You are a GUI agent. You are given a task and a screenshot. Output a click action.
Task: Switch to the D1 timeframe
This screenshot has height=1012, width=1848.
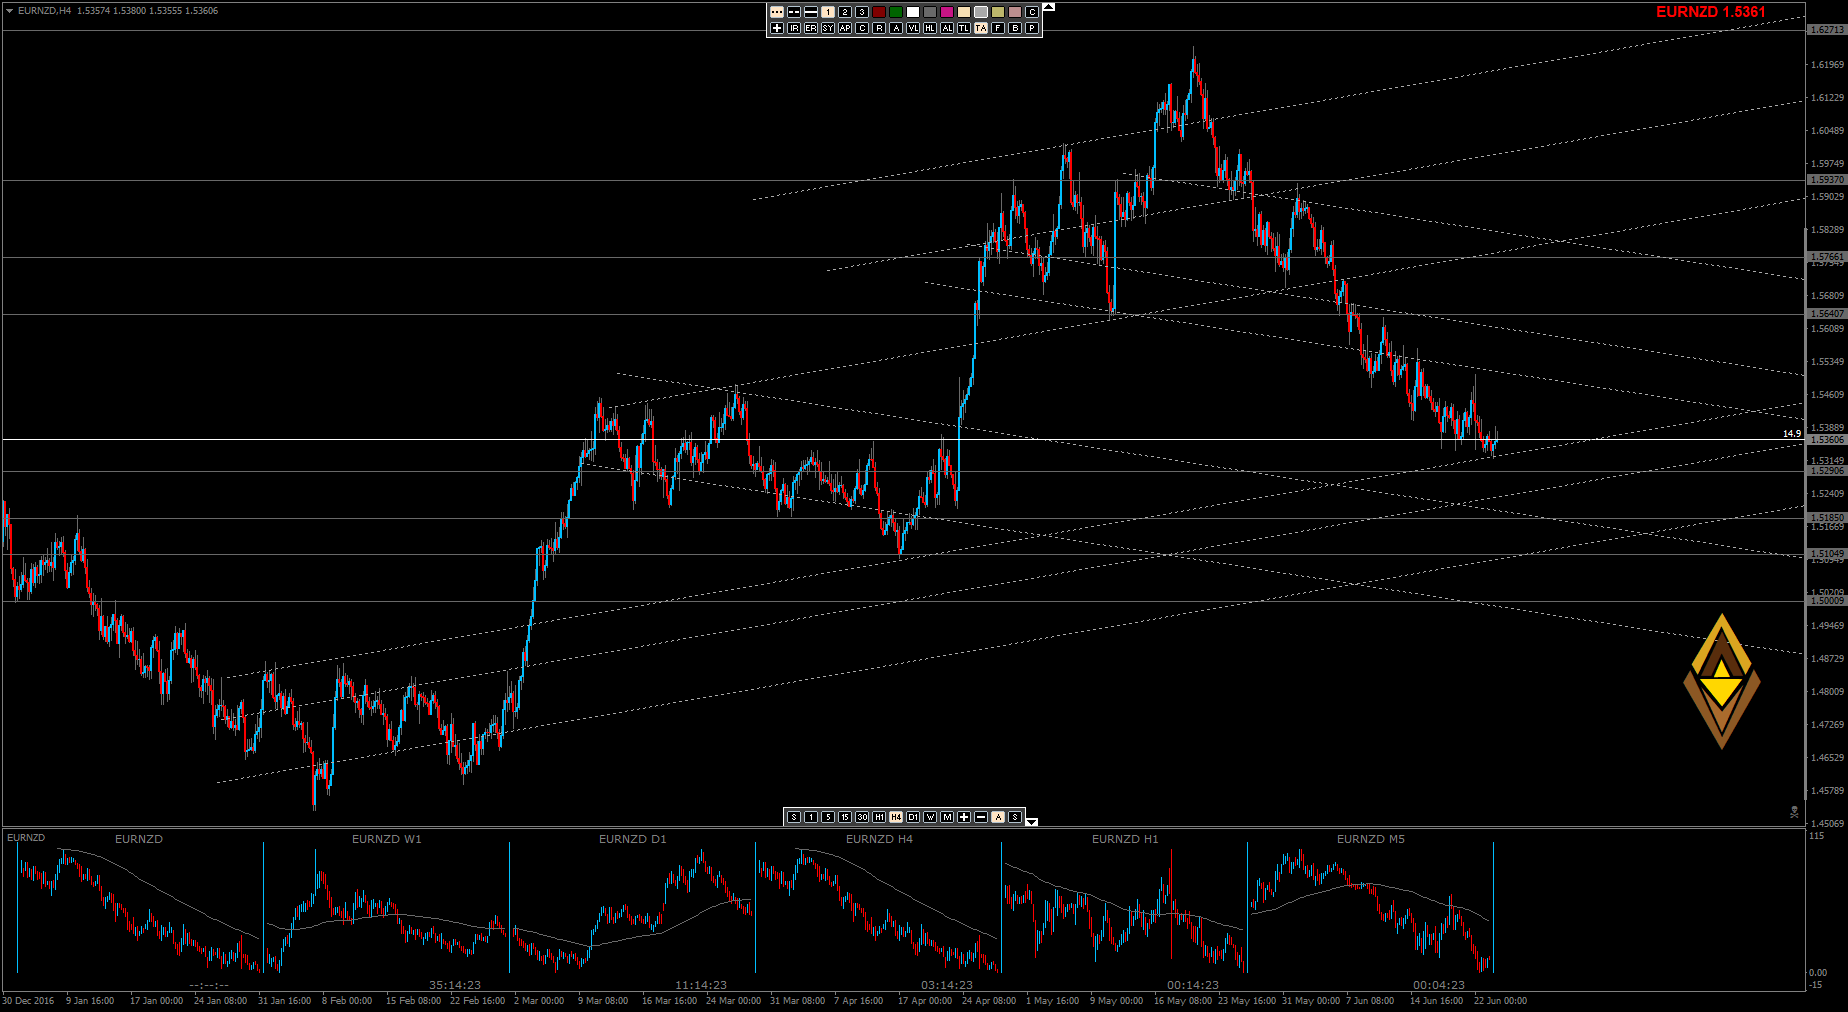point(913,817)
